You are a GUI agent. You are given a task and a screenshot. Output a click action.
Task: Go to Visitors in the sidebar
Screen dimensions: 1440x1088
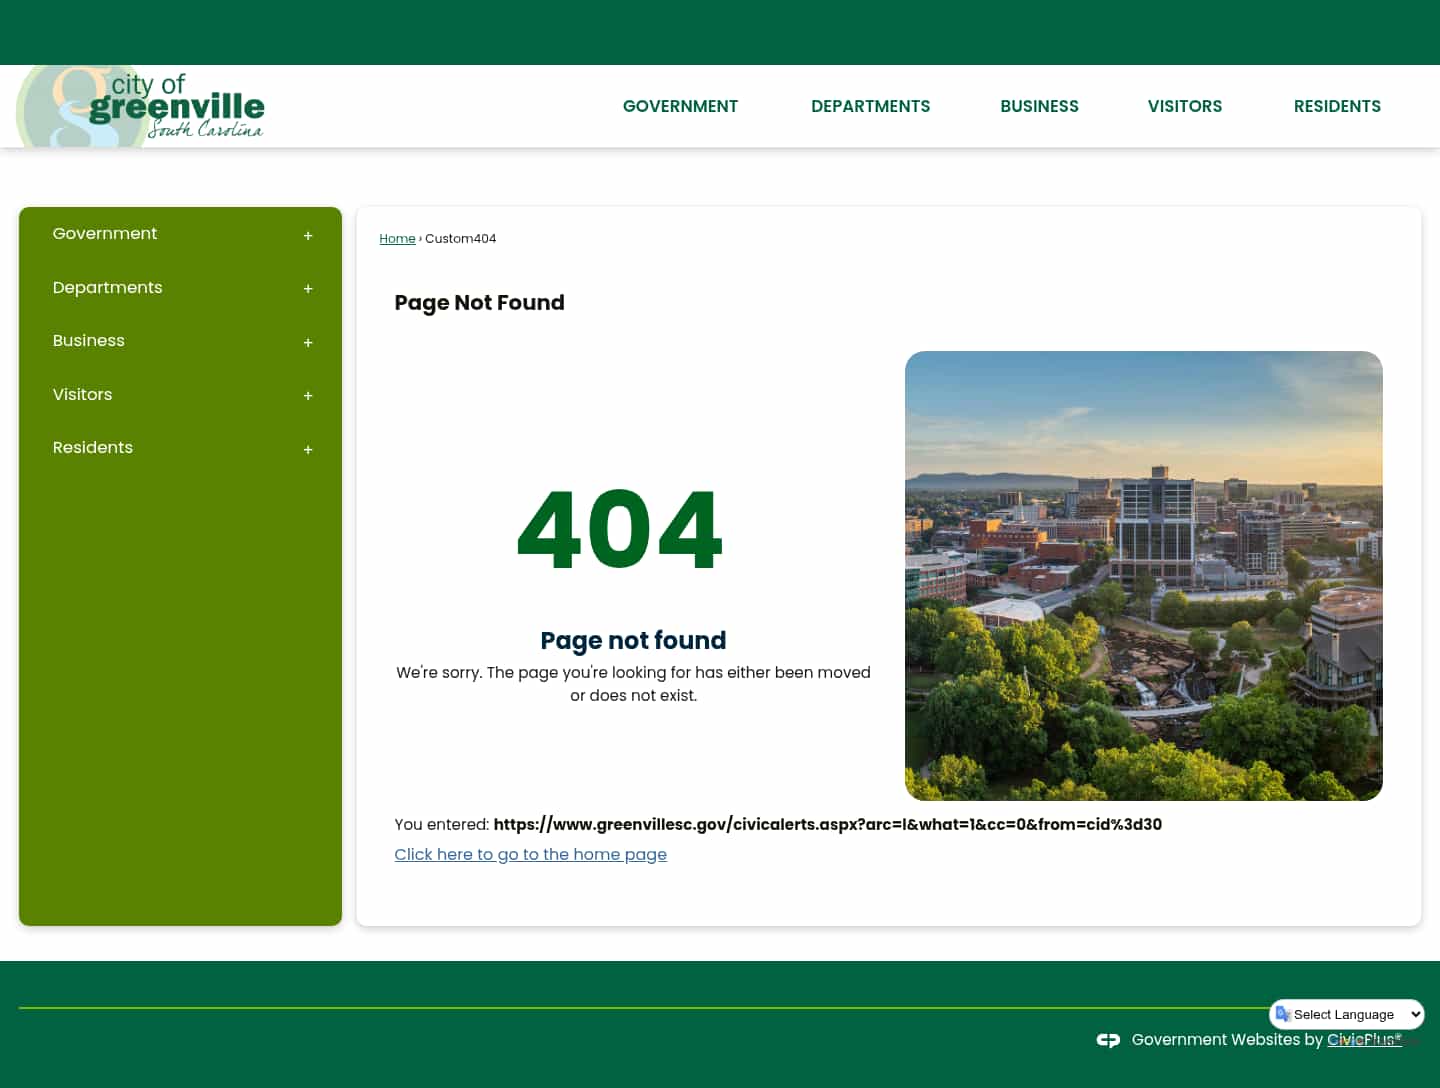[82, 394]
